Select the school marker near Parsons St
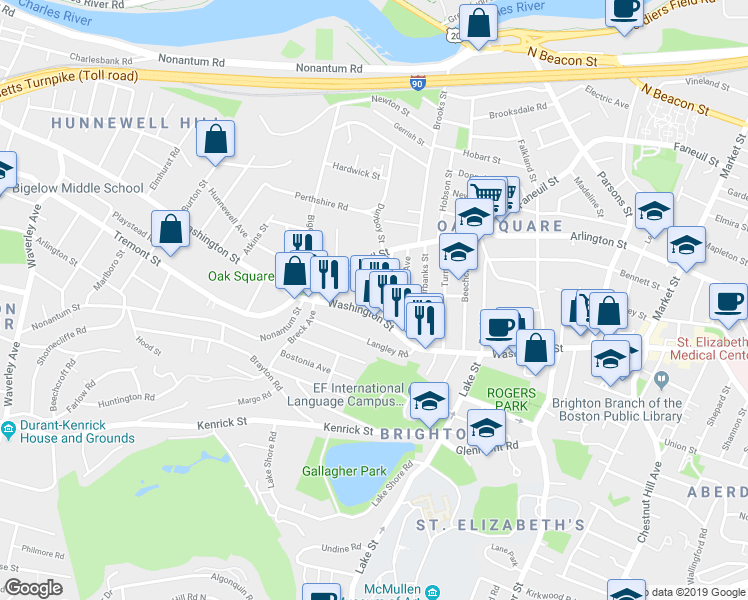The height and width of the screenshot is (600, 748). 654,214
